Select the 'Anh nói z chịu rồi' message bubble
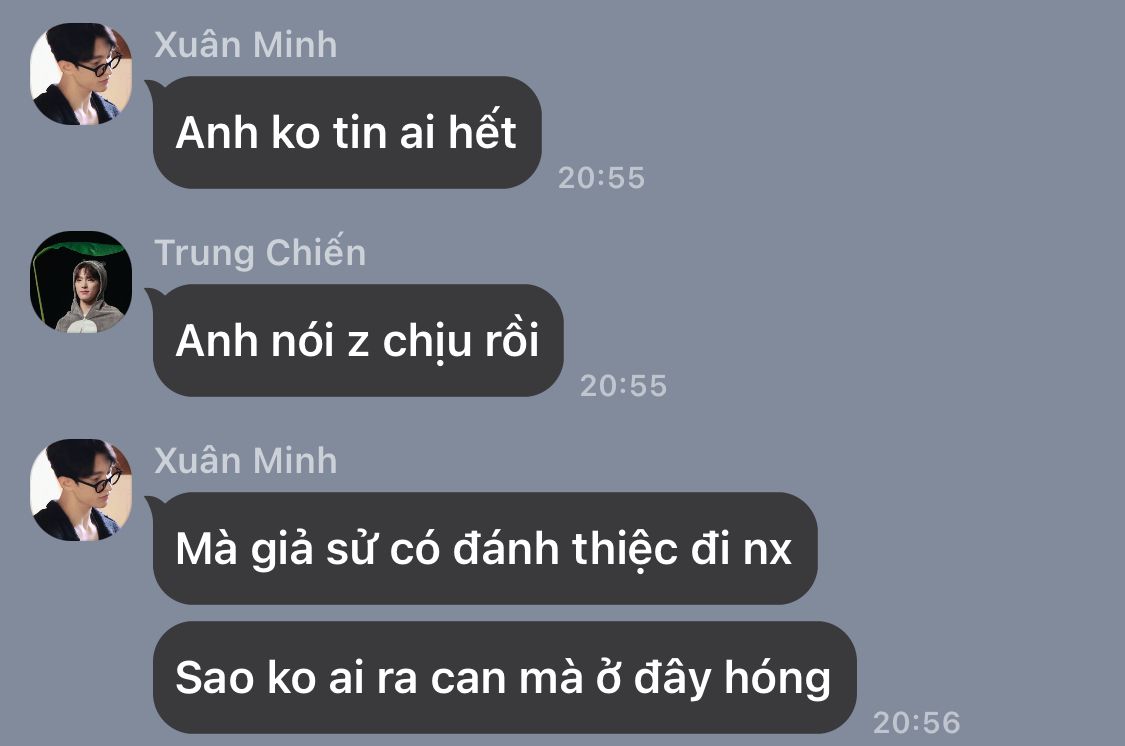This screenshot has width=1125, height=746. pyautogui.click(x=357, y=341)
